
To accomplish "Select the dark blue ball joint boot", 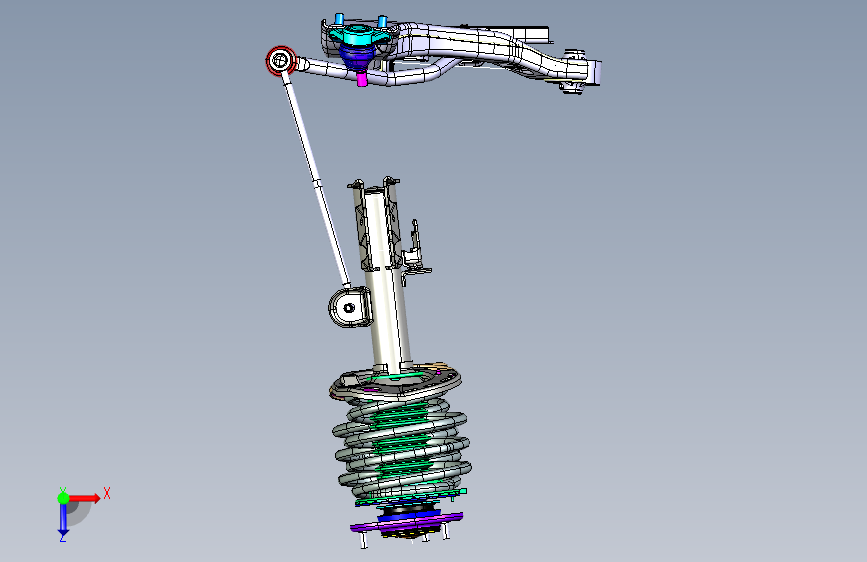I will pos(356,56).
